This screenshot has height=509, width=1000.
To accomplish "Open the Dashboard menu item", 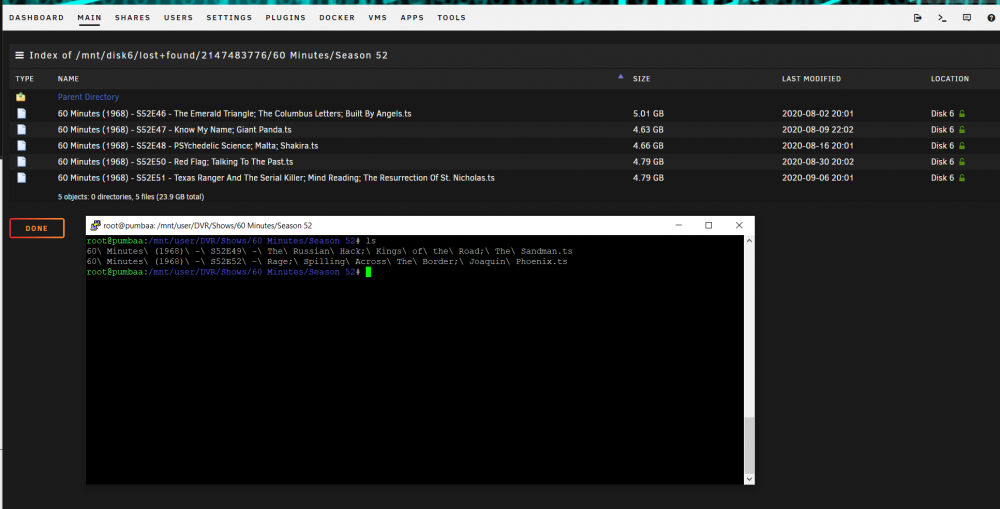I will [x=36, y=18].
